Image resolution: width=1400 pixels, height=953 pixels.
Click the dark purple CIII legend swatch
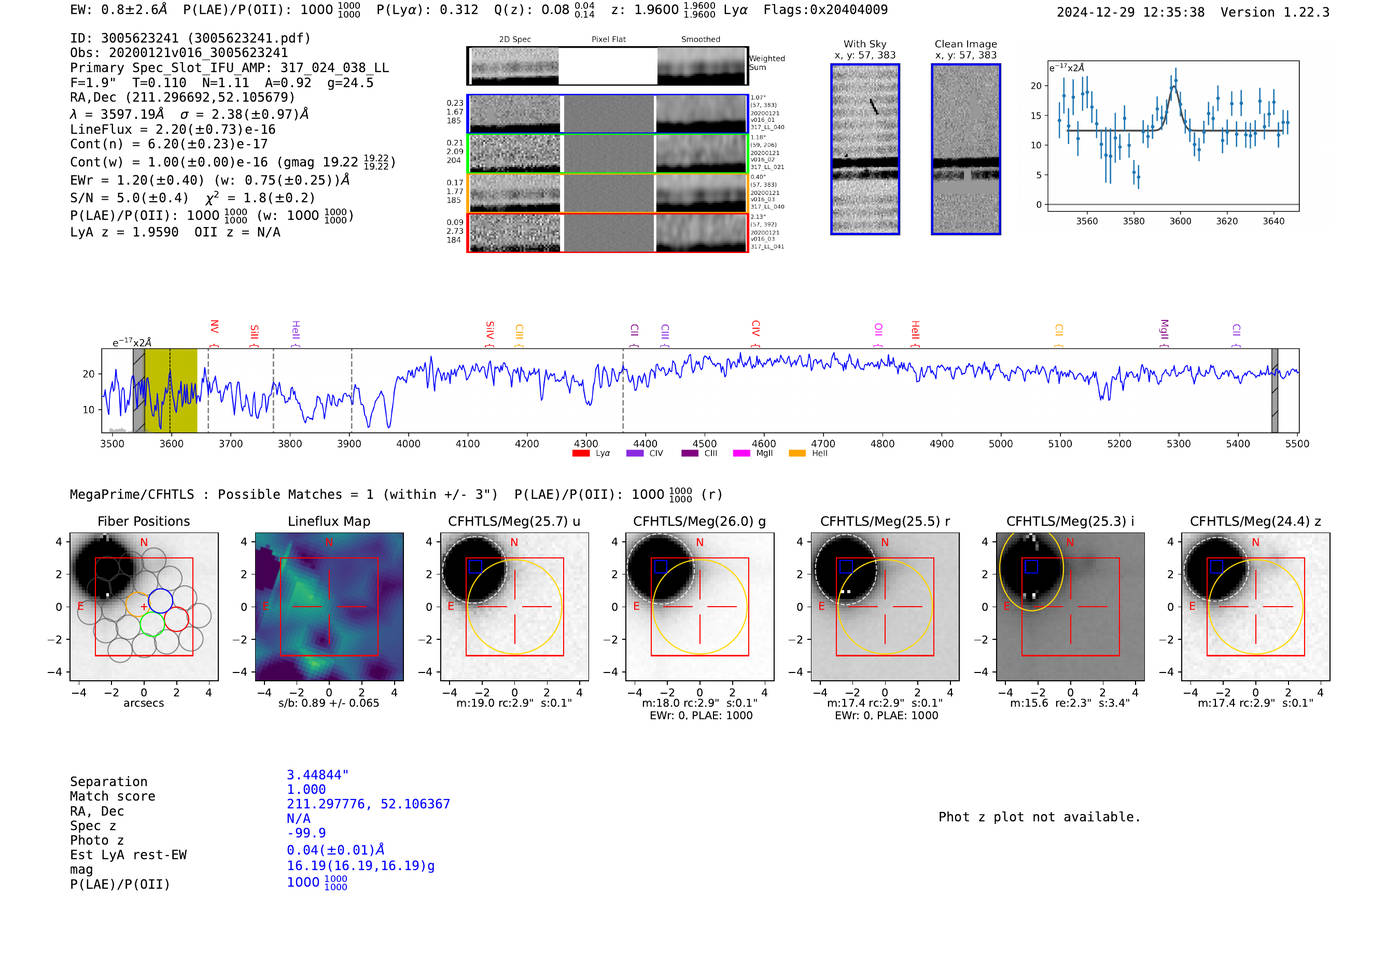point(690,454)
